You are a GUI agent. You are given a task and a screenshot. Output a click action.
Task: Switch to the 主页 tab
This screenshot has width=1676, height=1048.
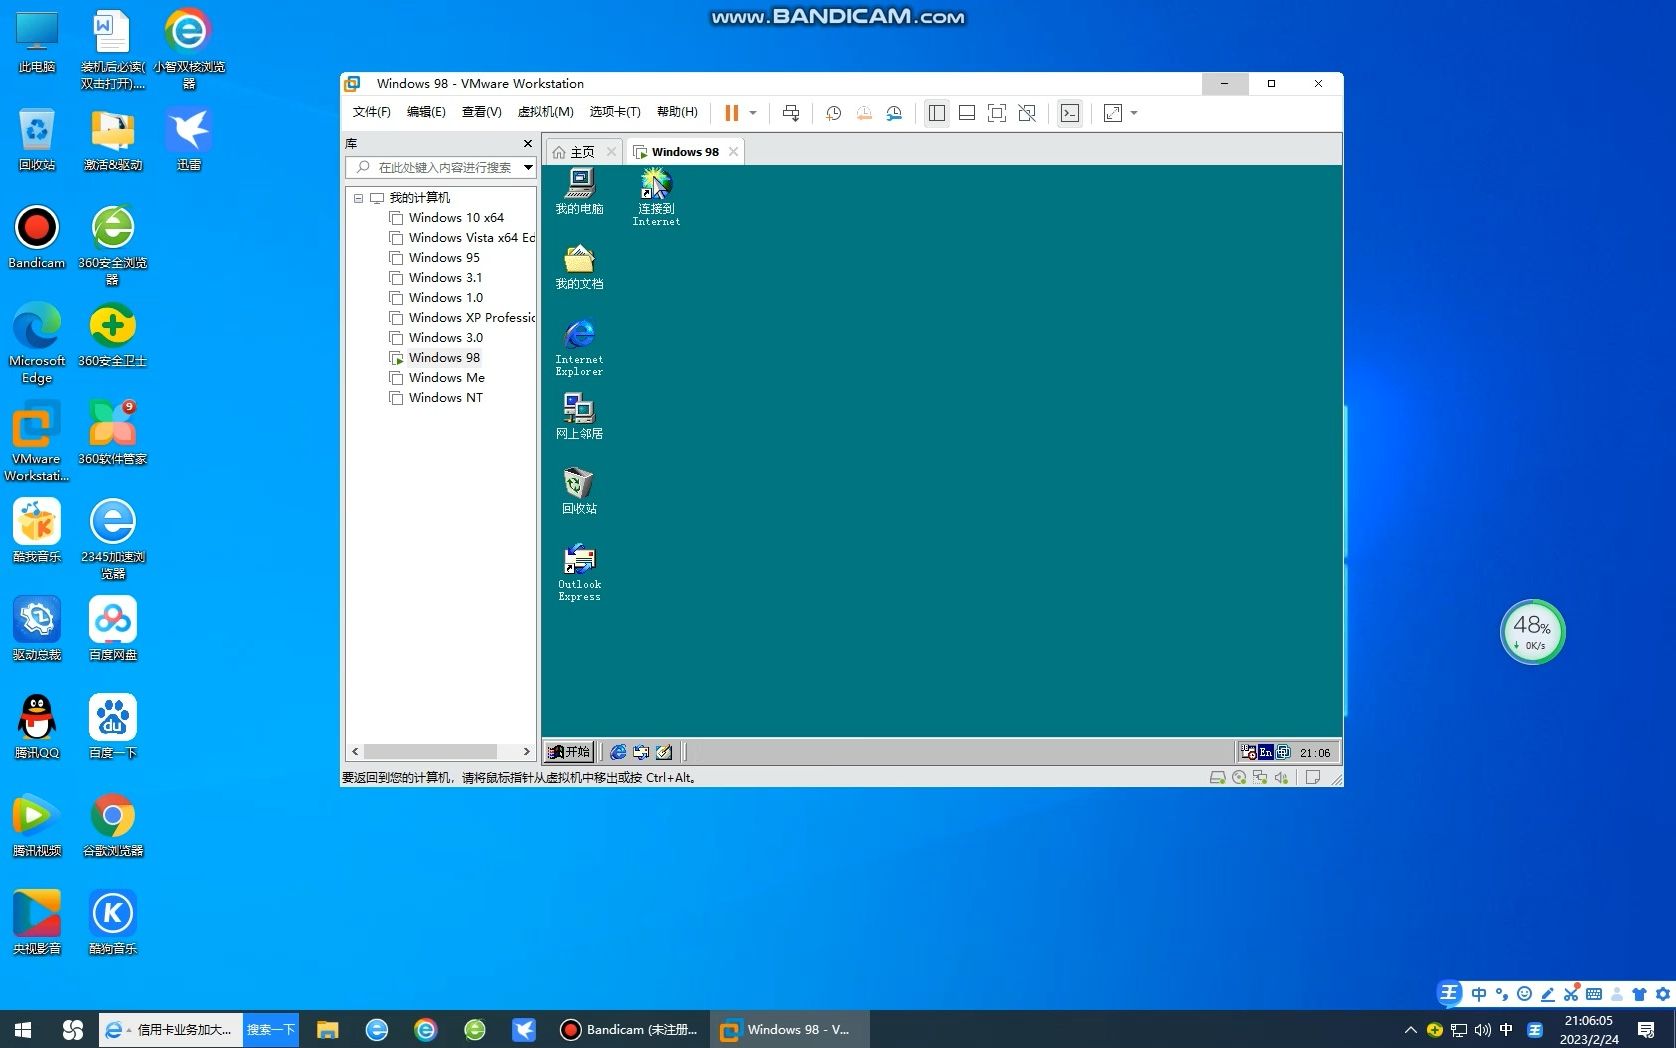[x=582, y=151]
